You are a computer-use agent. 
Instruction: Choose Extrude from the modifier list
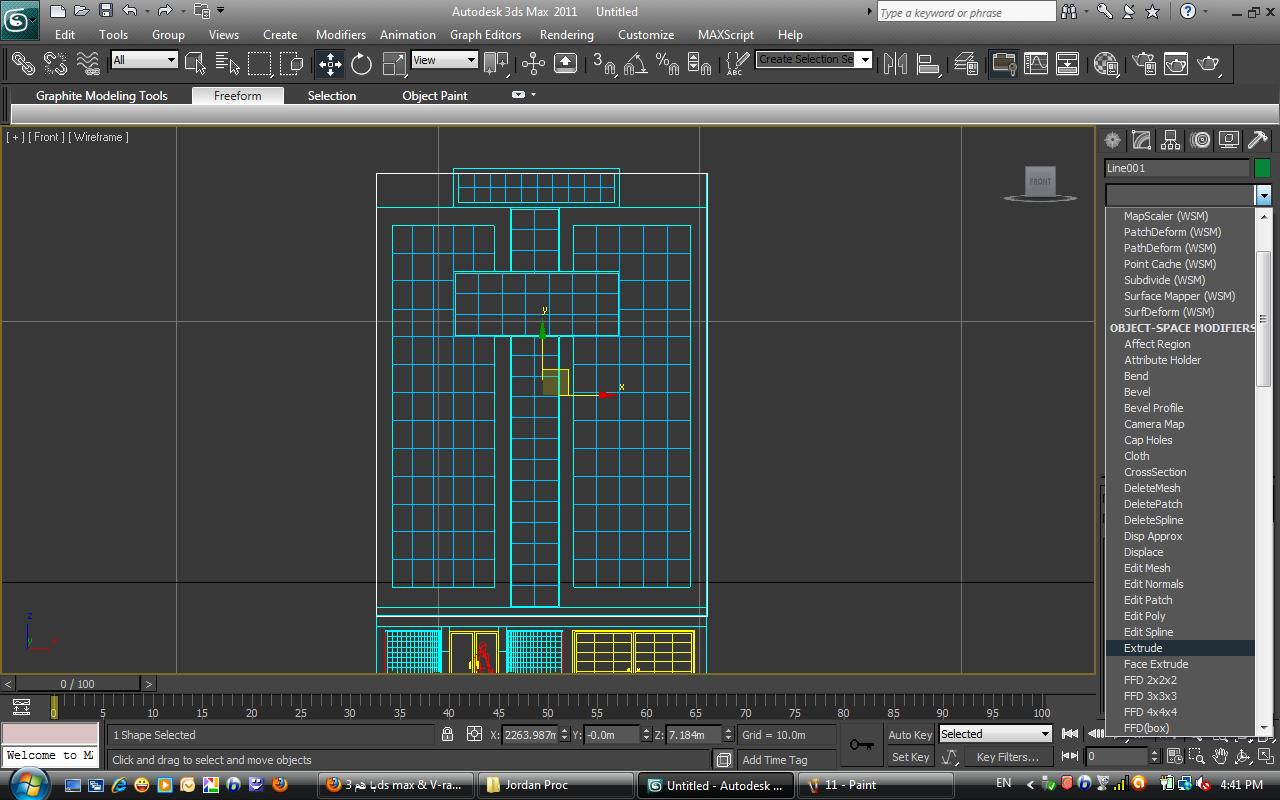[x=1143, y=648]
